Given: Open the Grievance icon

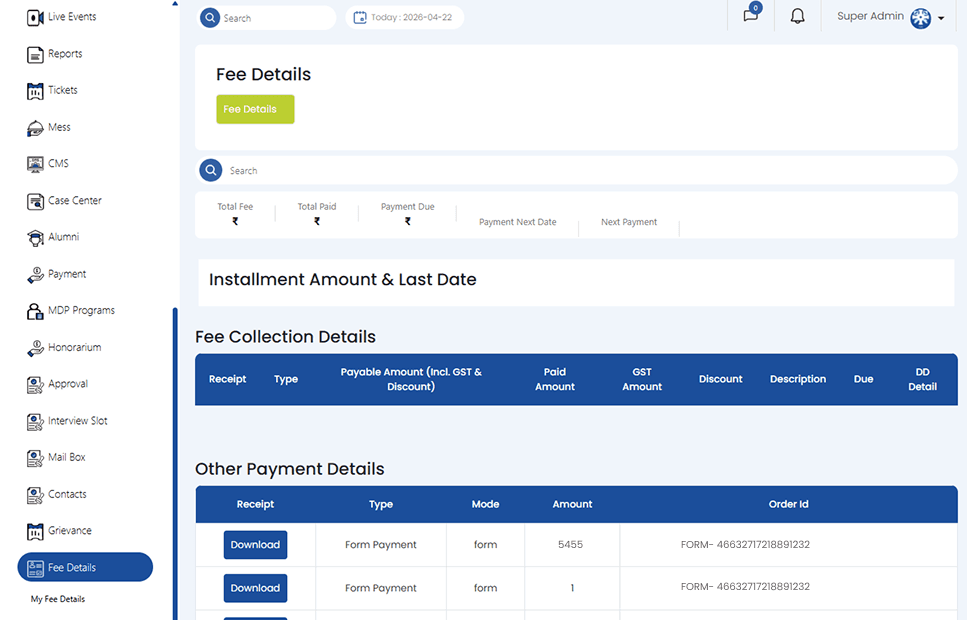Looking at the screenshot, I should point(35,532).
